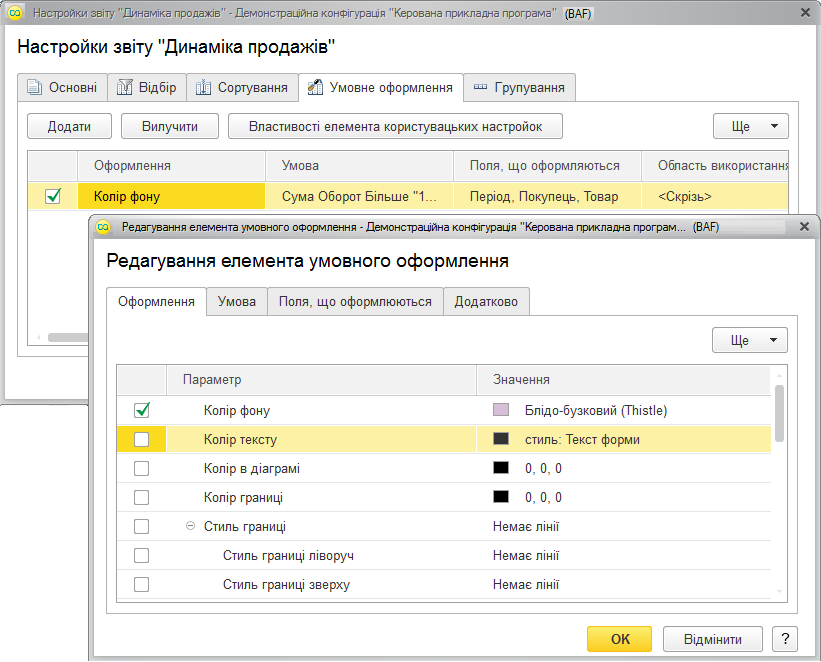Click the Параметр column header
The height and width of the screenshot is (662, 821).
tap(321, 380)
